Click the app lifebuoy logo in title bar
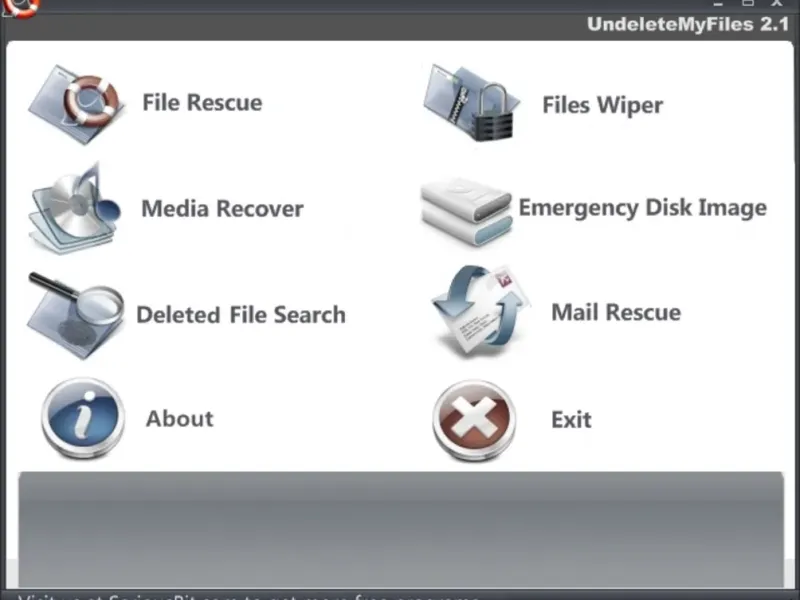800x600 pixels. (20, 7)
